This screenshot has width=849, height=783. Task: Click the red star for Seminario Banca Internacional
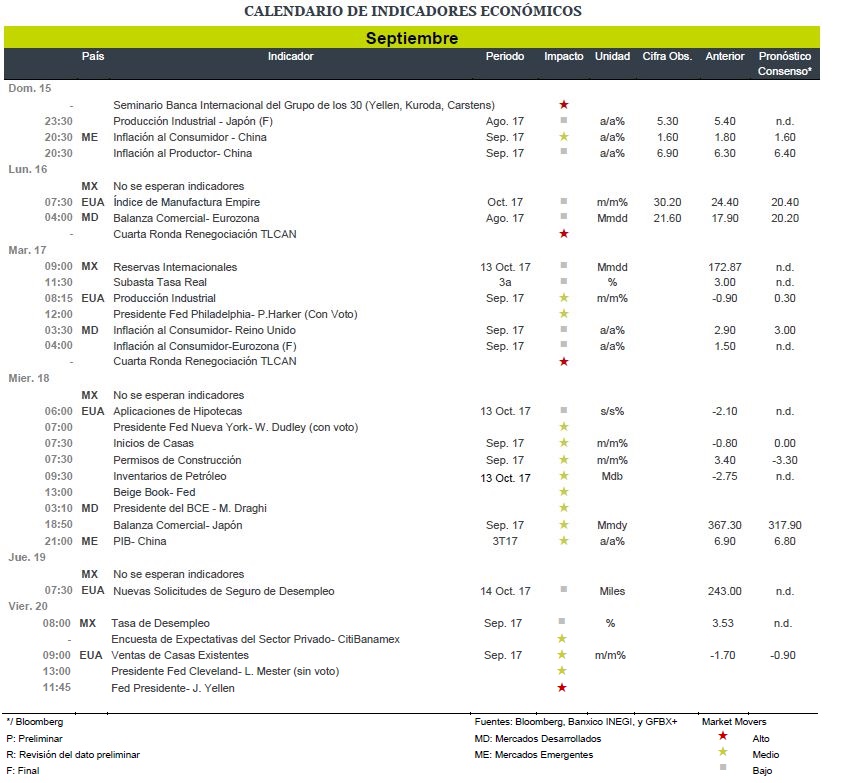pos(564,105)
